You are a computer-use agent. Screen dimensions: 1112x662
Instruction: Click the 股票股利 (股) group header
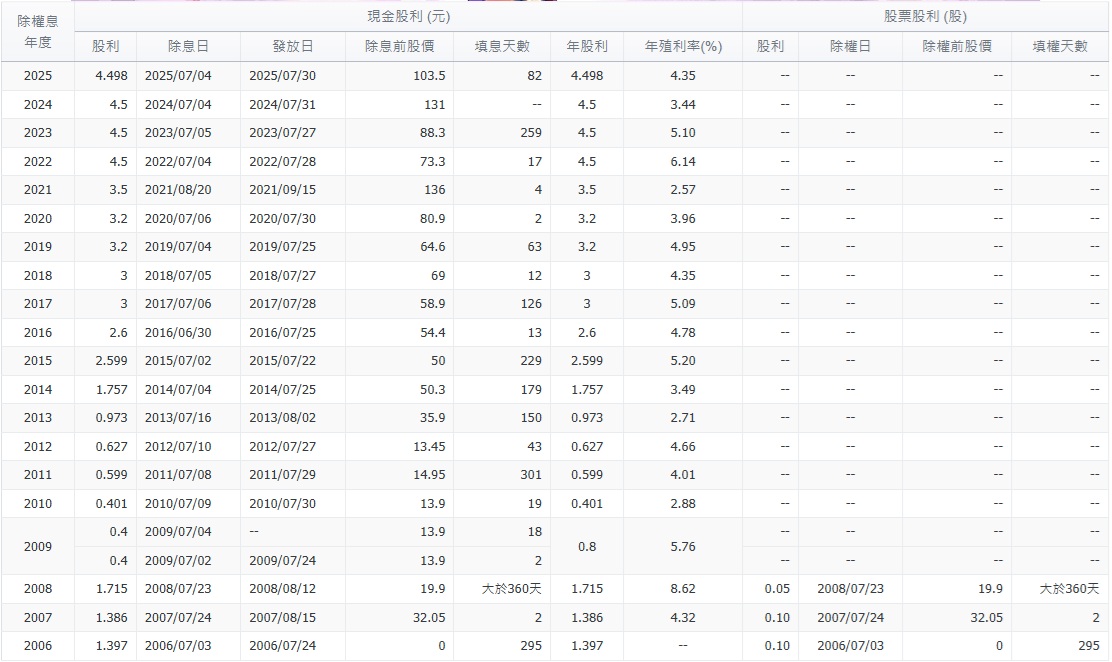[925, 17]
